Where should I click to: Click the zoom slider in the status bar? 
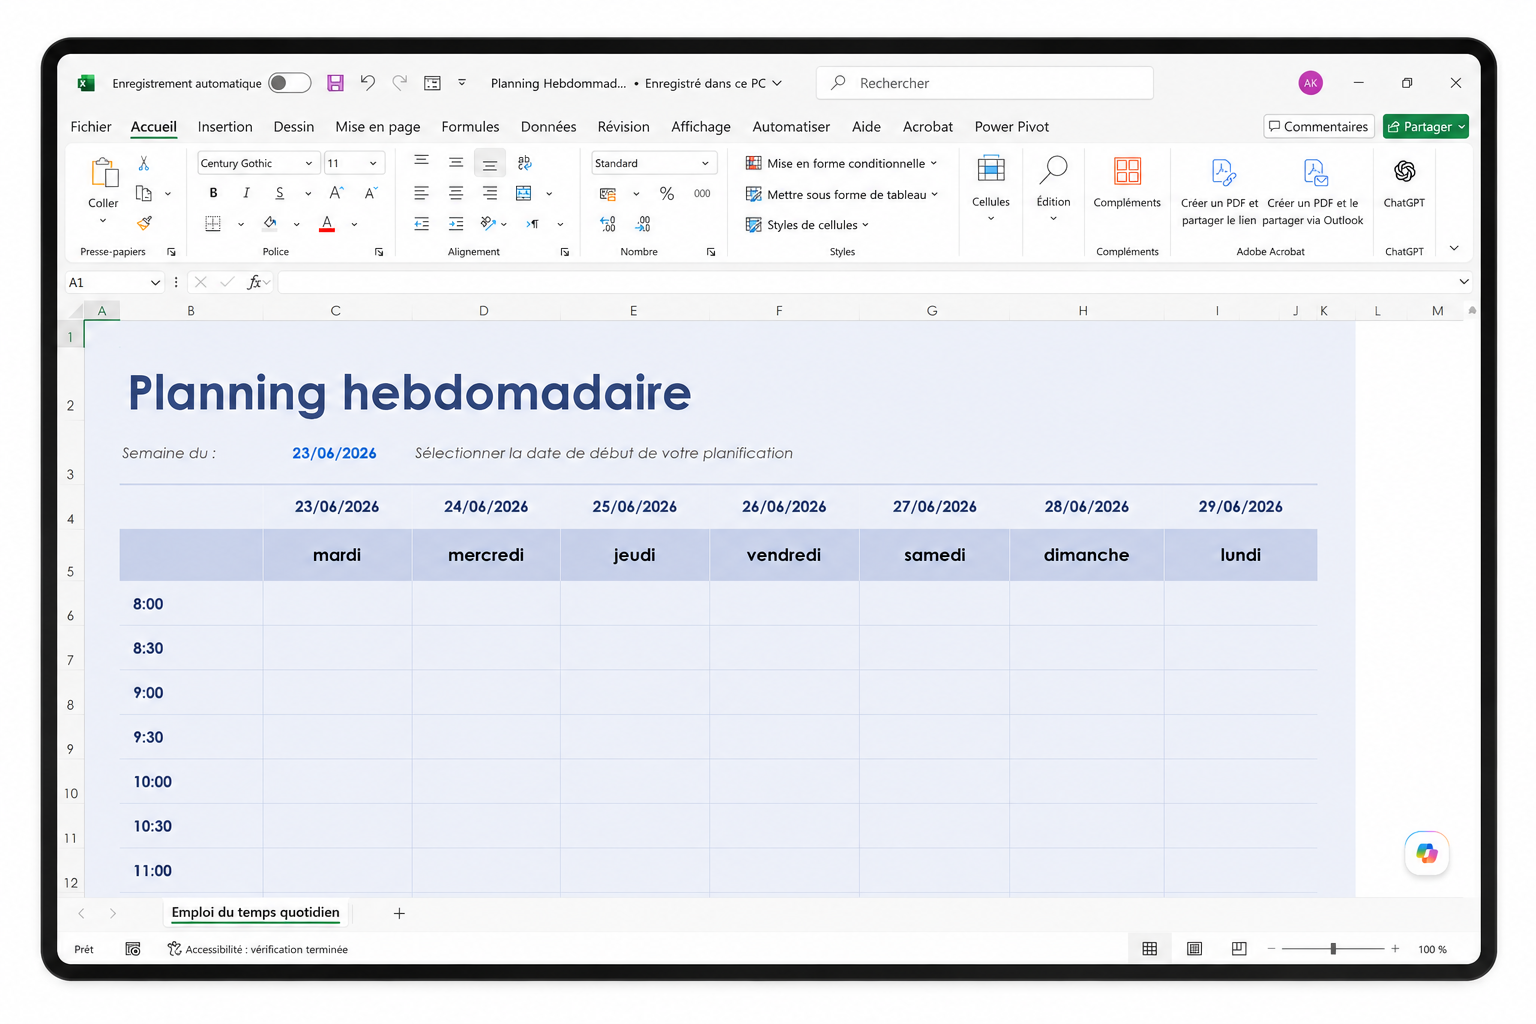1333,949
